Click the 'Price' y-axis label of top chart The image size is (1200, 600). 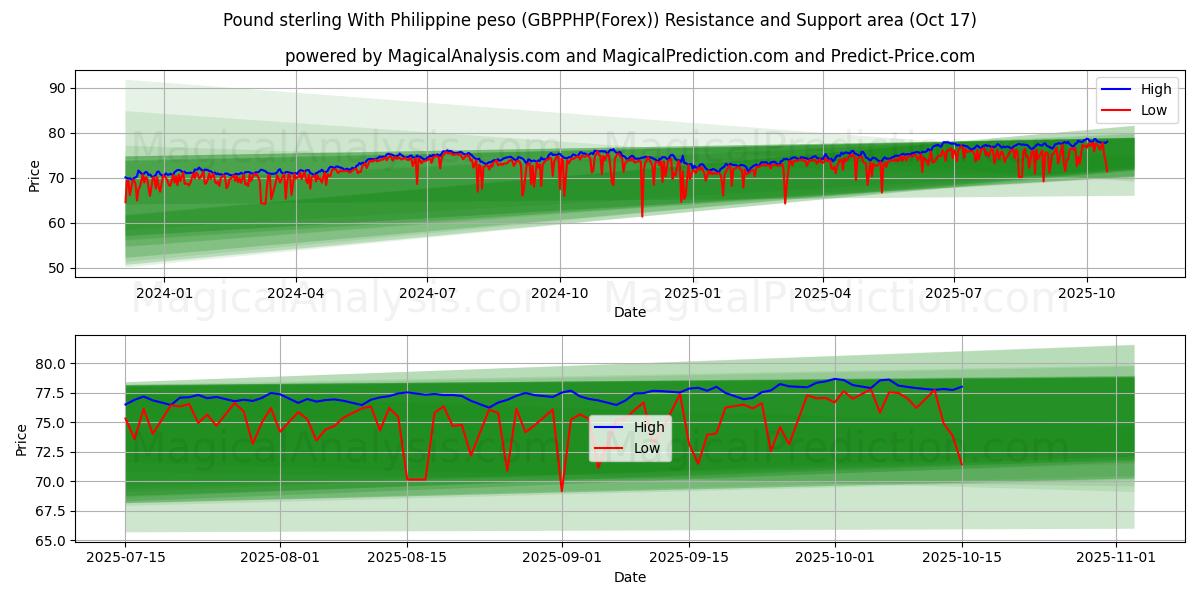[35, 176]
